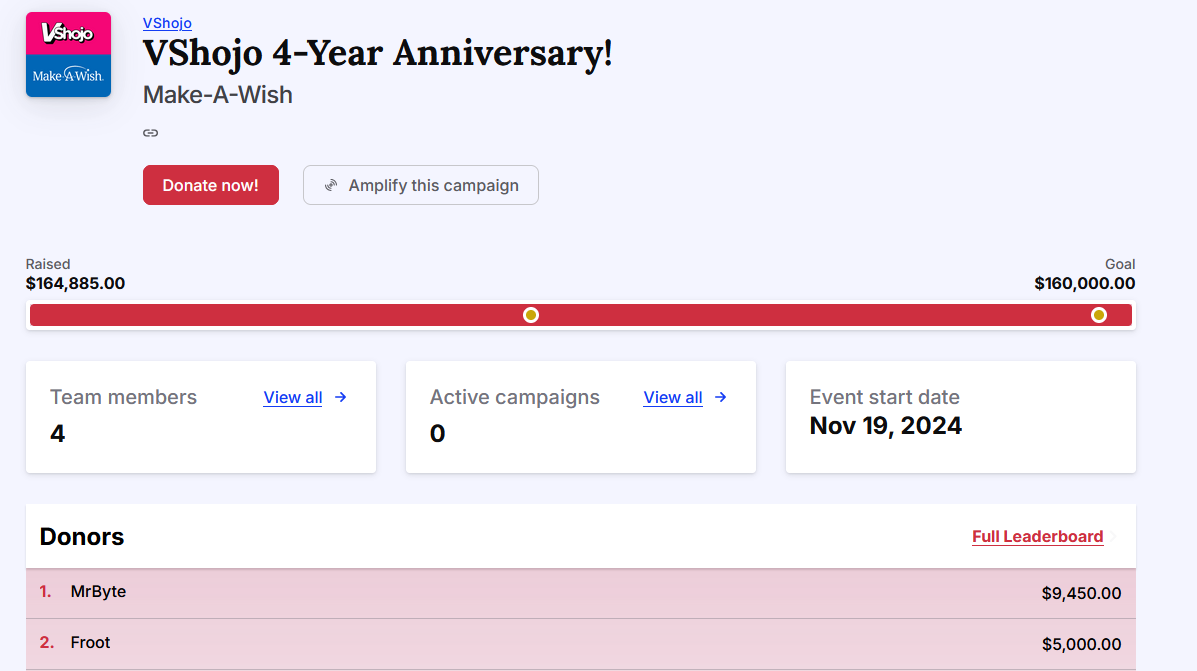Click the amplify broadcast icon

click(330, 186)
